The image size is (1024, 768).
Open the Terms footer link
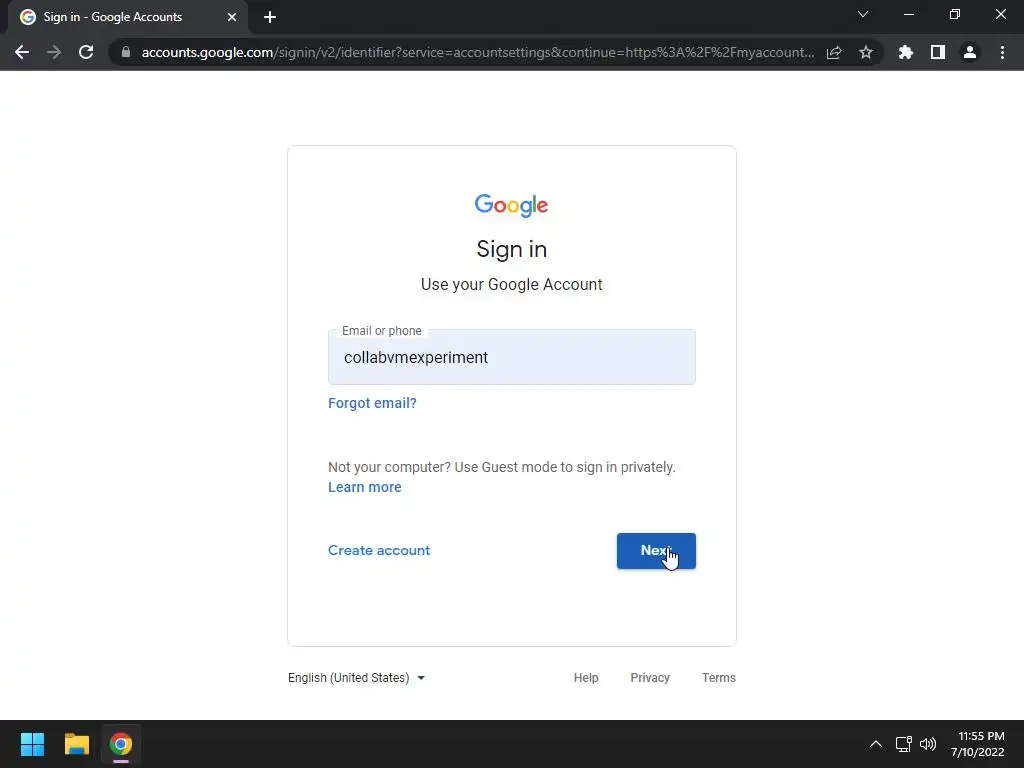718,678
